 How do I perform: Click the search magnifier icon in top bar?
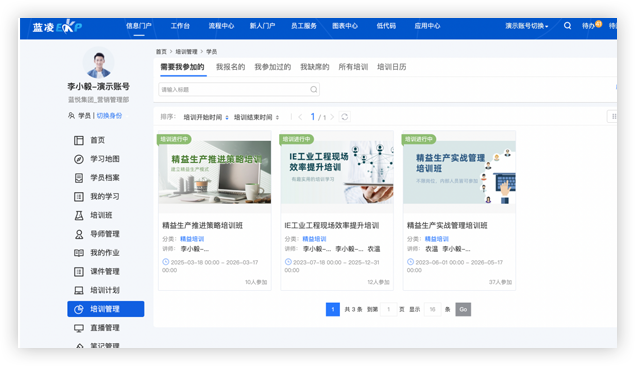[x=567, y=26]
